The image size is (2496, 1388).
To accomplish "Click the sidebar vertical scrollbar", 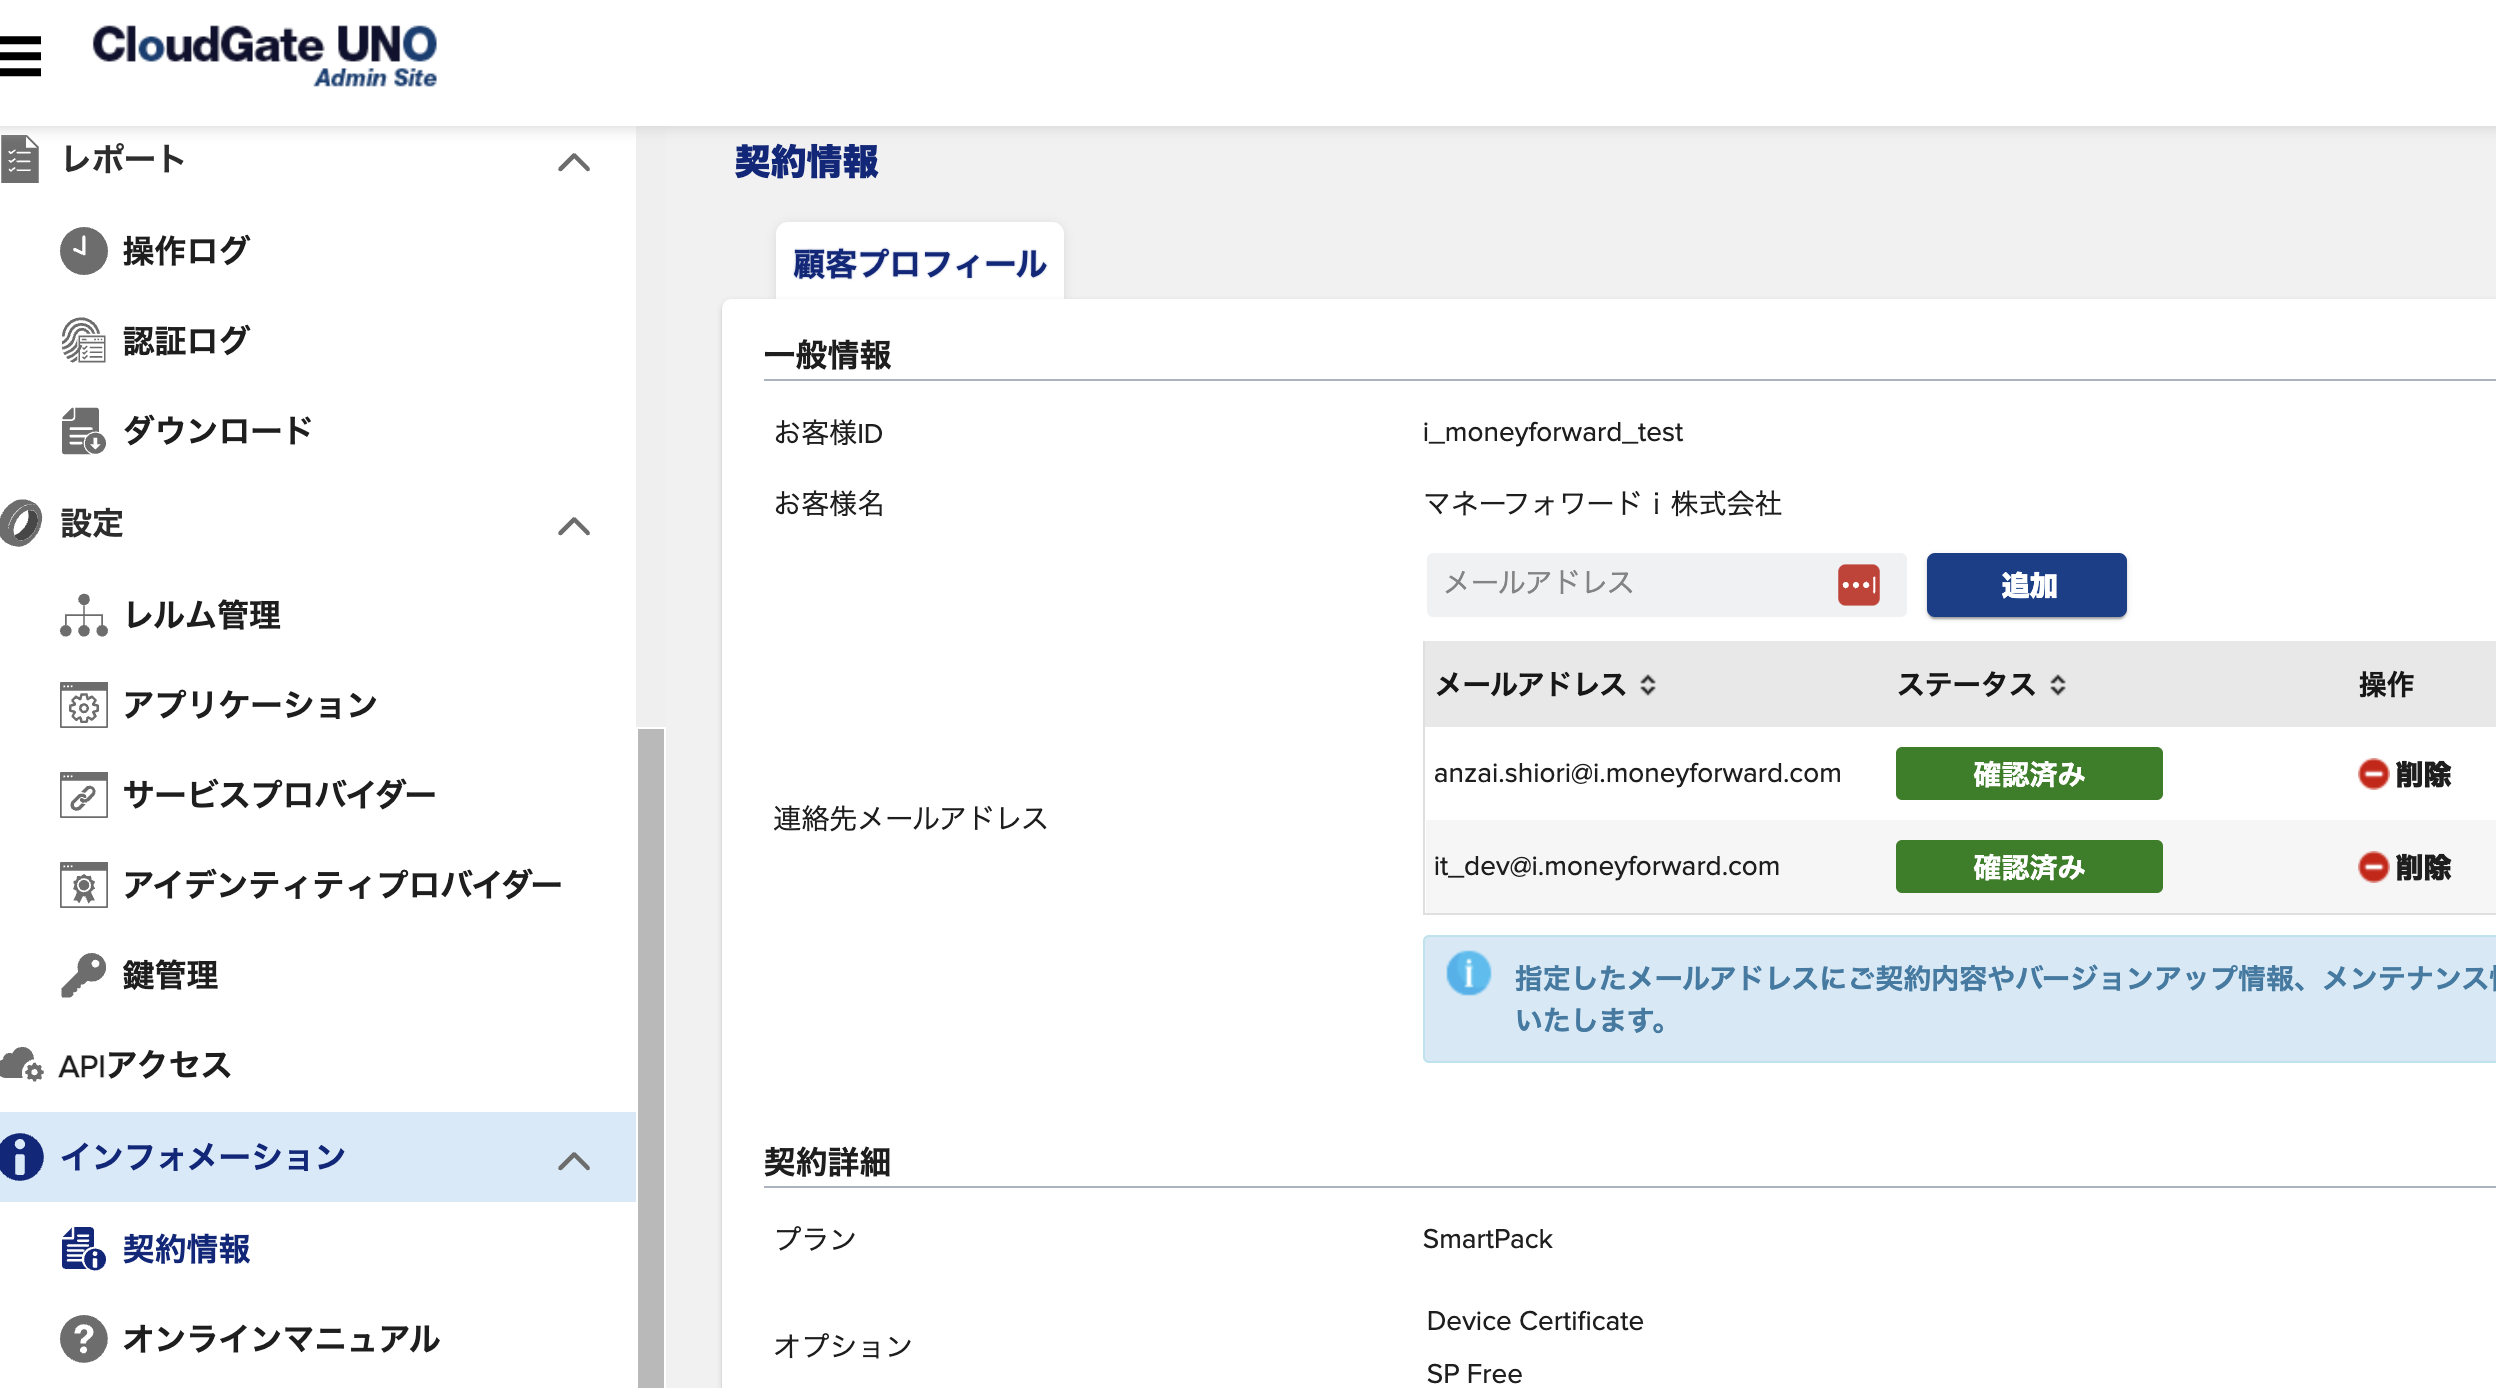I will [651, 1057].
